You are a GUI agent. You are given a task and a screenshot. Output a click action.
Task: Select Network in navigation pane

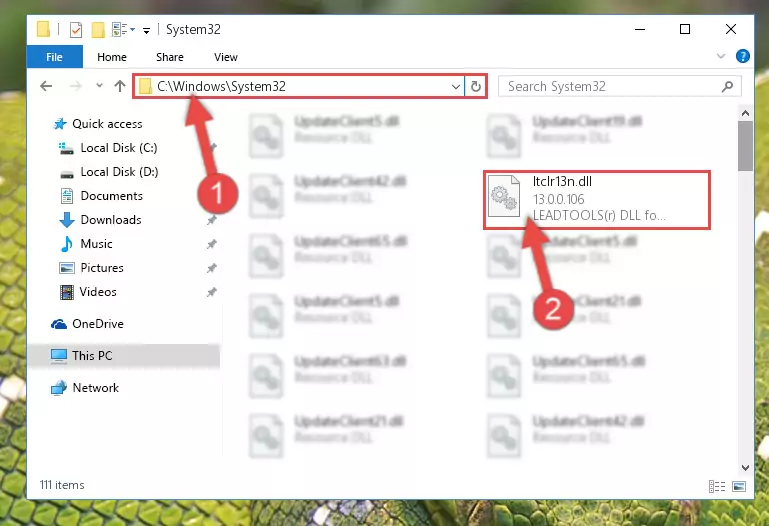pyautogui.click(x=96, y=387)
